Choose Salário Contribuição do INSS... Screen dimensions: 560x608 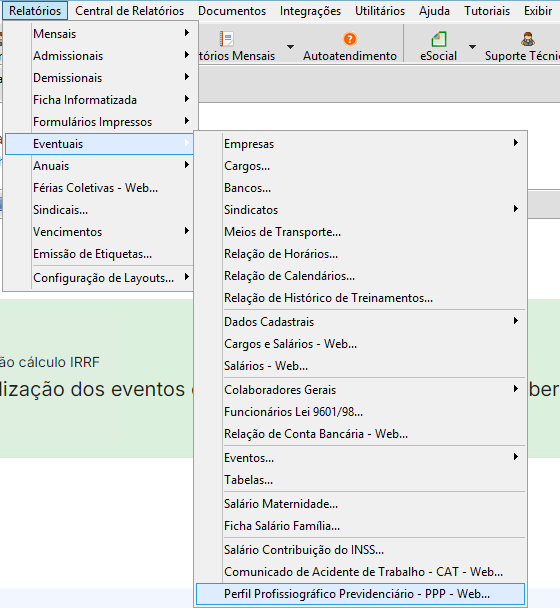point(360,550)
